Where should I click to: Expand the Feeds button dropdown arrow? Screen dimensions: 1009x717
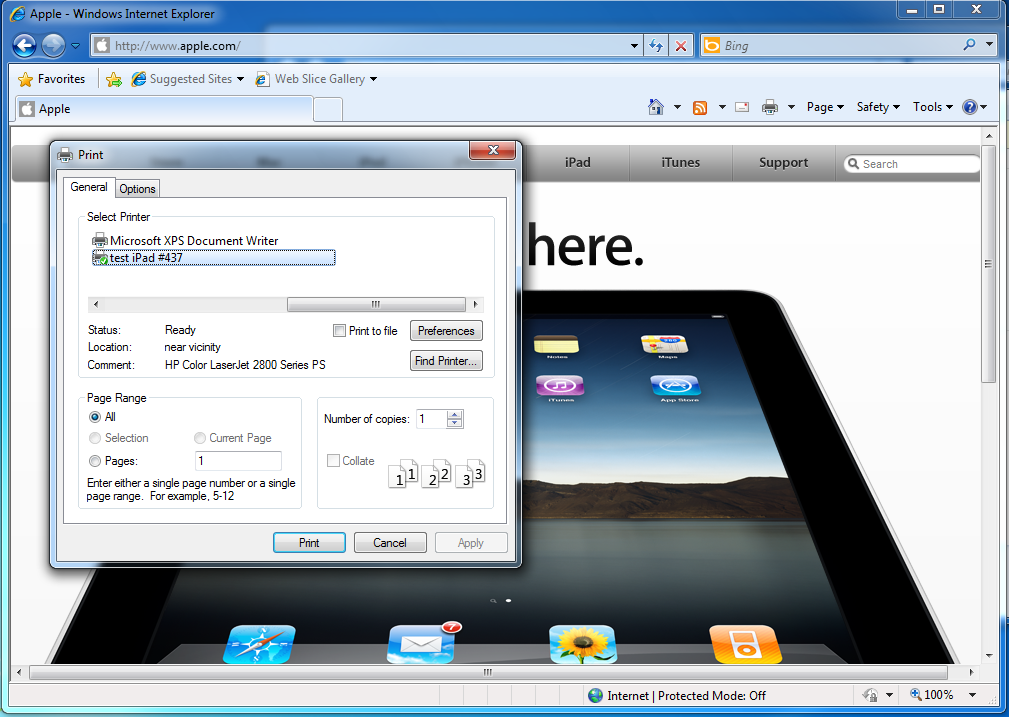722,107
